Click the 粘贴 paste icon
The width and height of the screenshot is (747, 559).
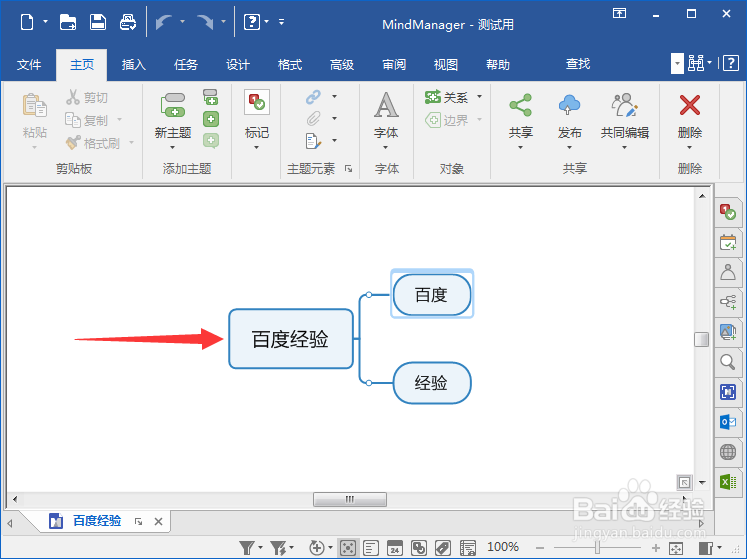click(x=35, y=105)
